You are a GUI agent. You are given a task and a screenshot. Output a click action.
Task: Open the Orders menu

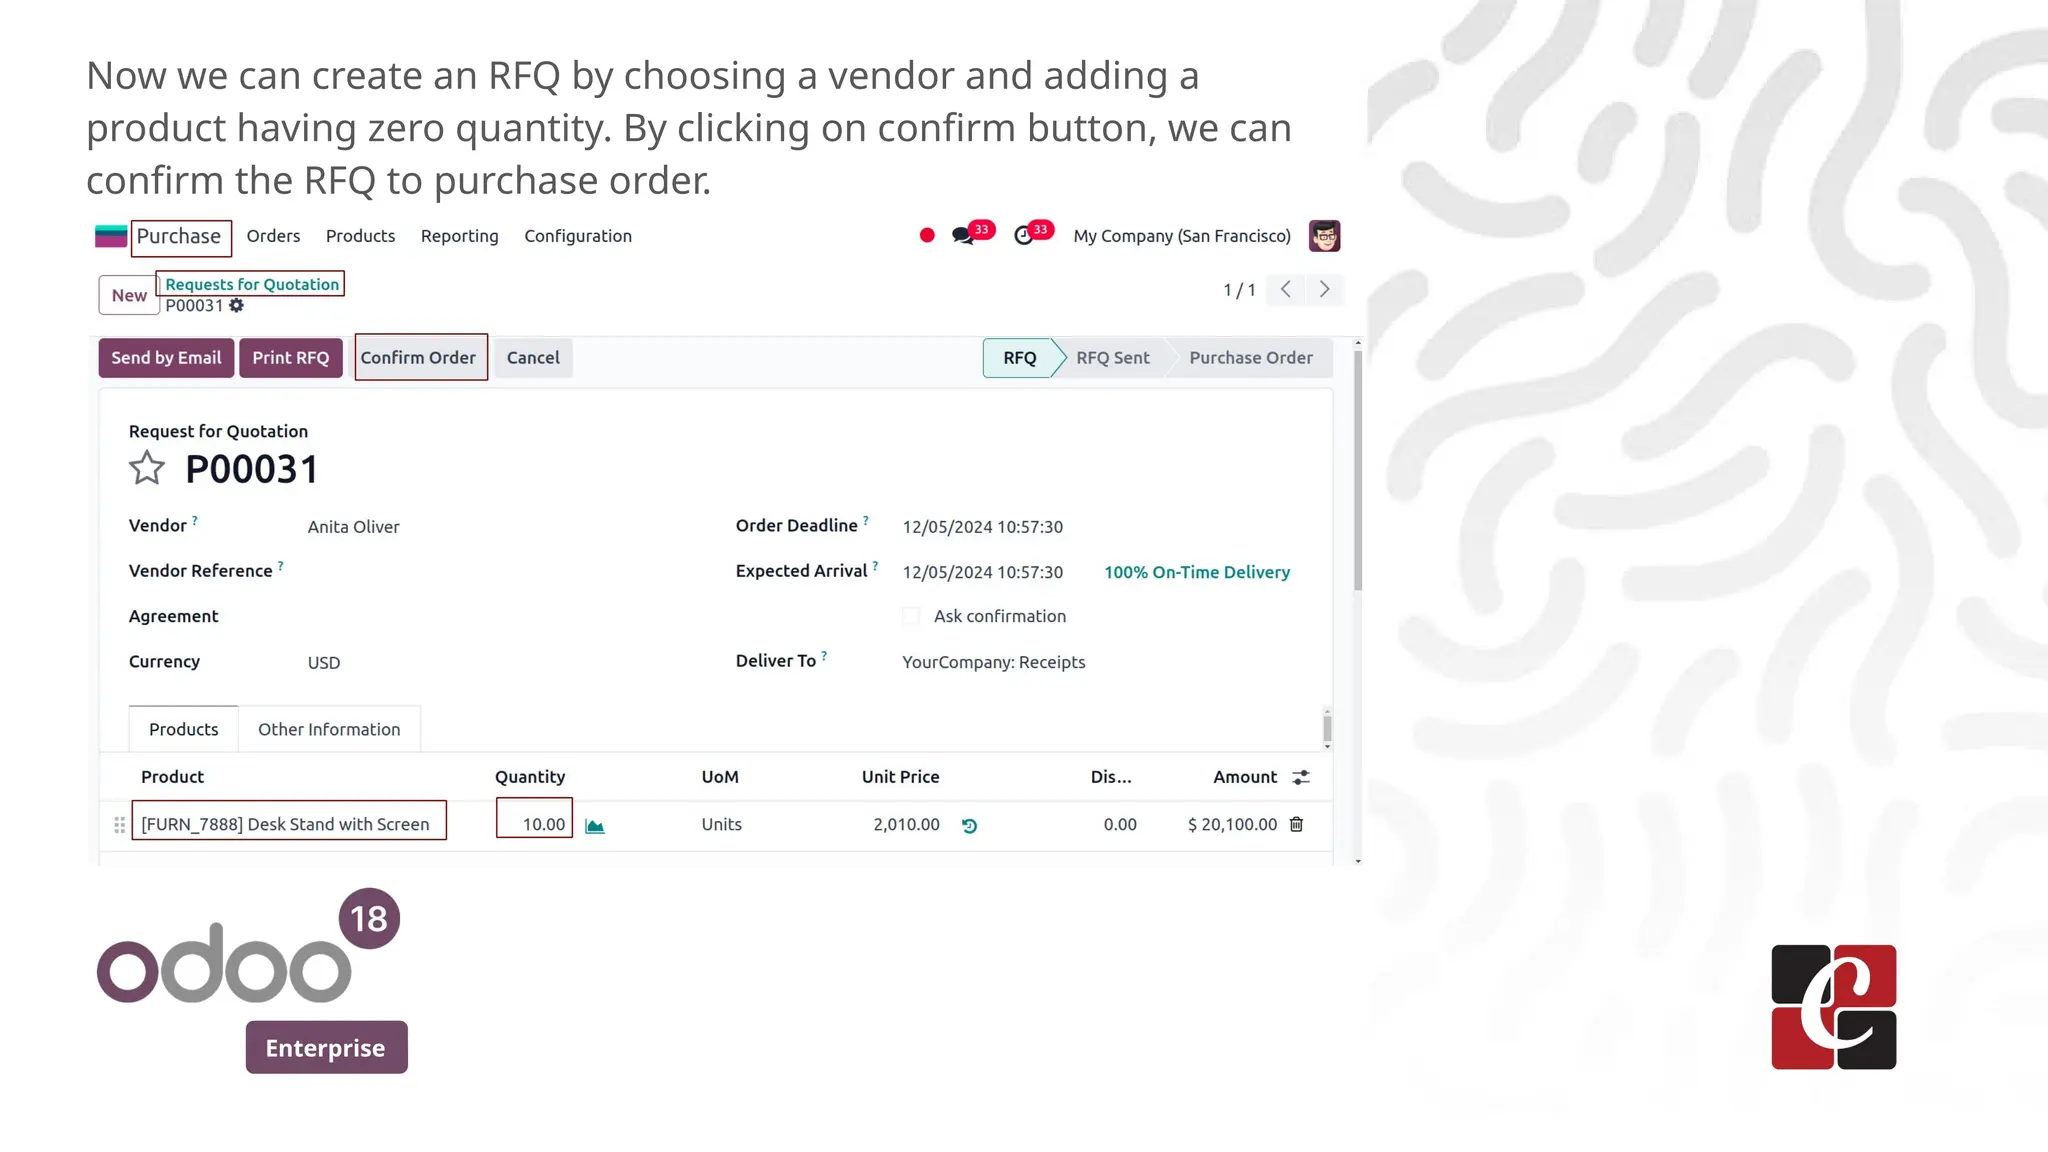[273, 236]
